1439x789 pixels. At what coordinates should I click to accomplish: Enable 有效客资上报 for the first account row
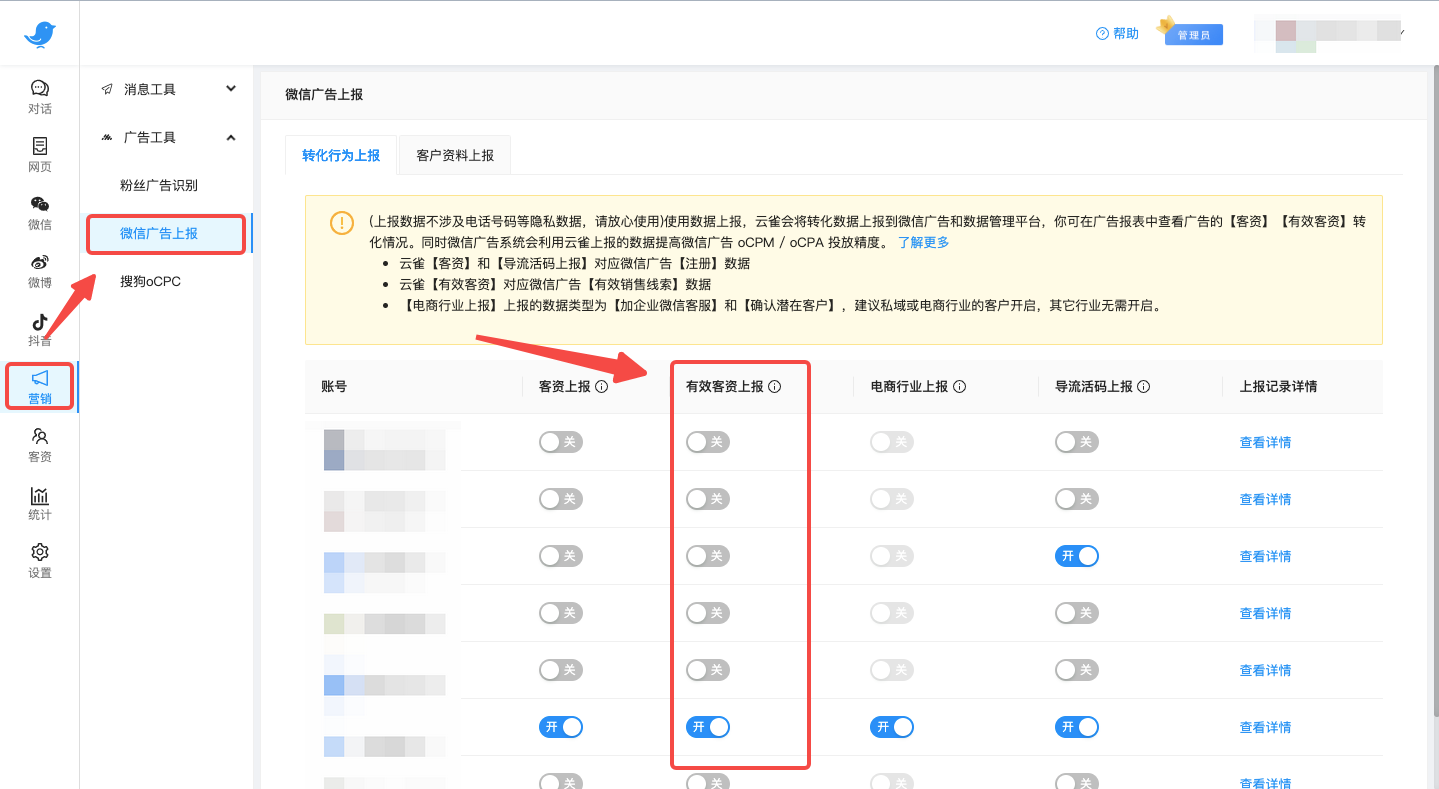[708, 442]
